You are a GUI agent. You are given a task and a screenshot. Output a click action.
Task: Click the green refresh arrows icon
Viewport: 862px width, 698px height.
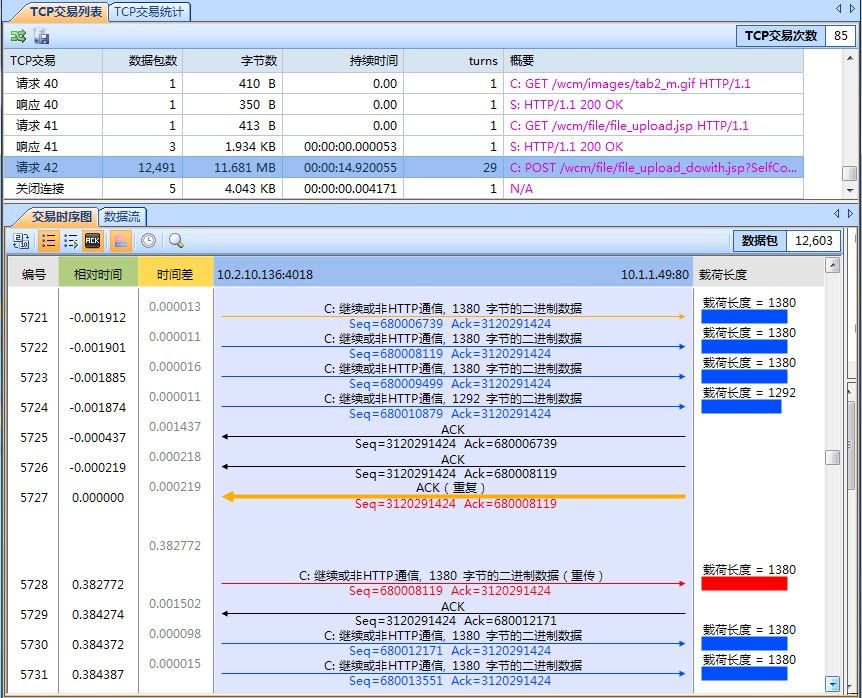coord(18,36)
